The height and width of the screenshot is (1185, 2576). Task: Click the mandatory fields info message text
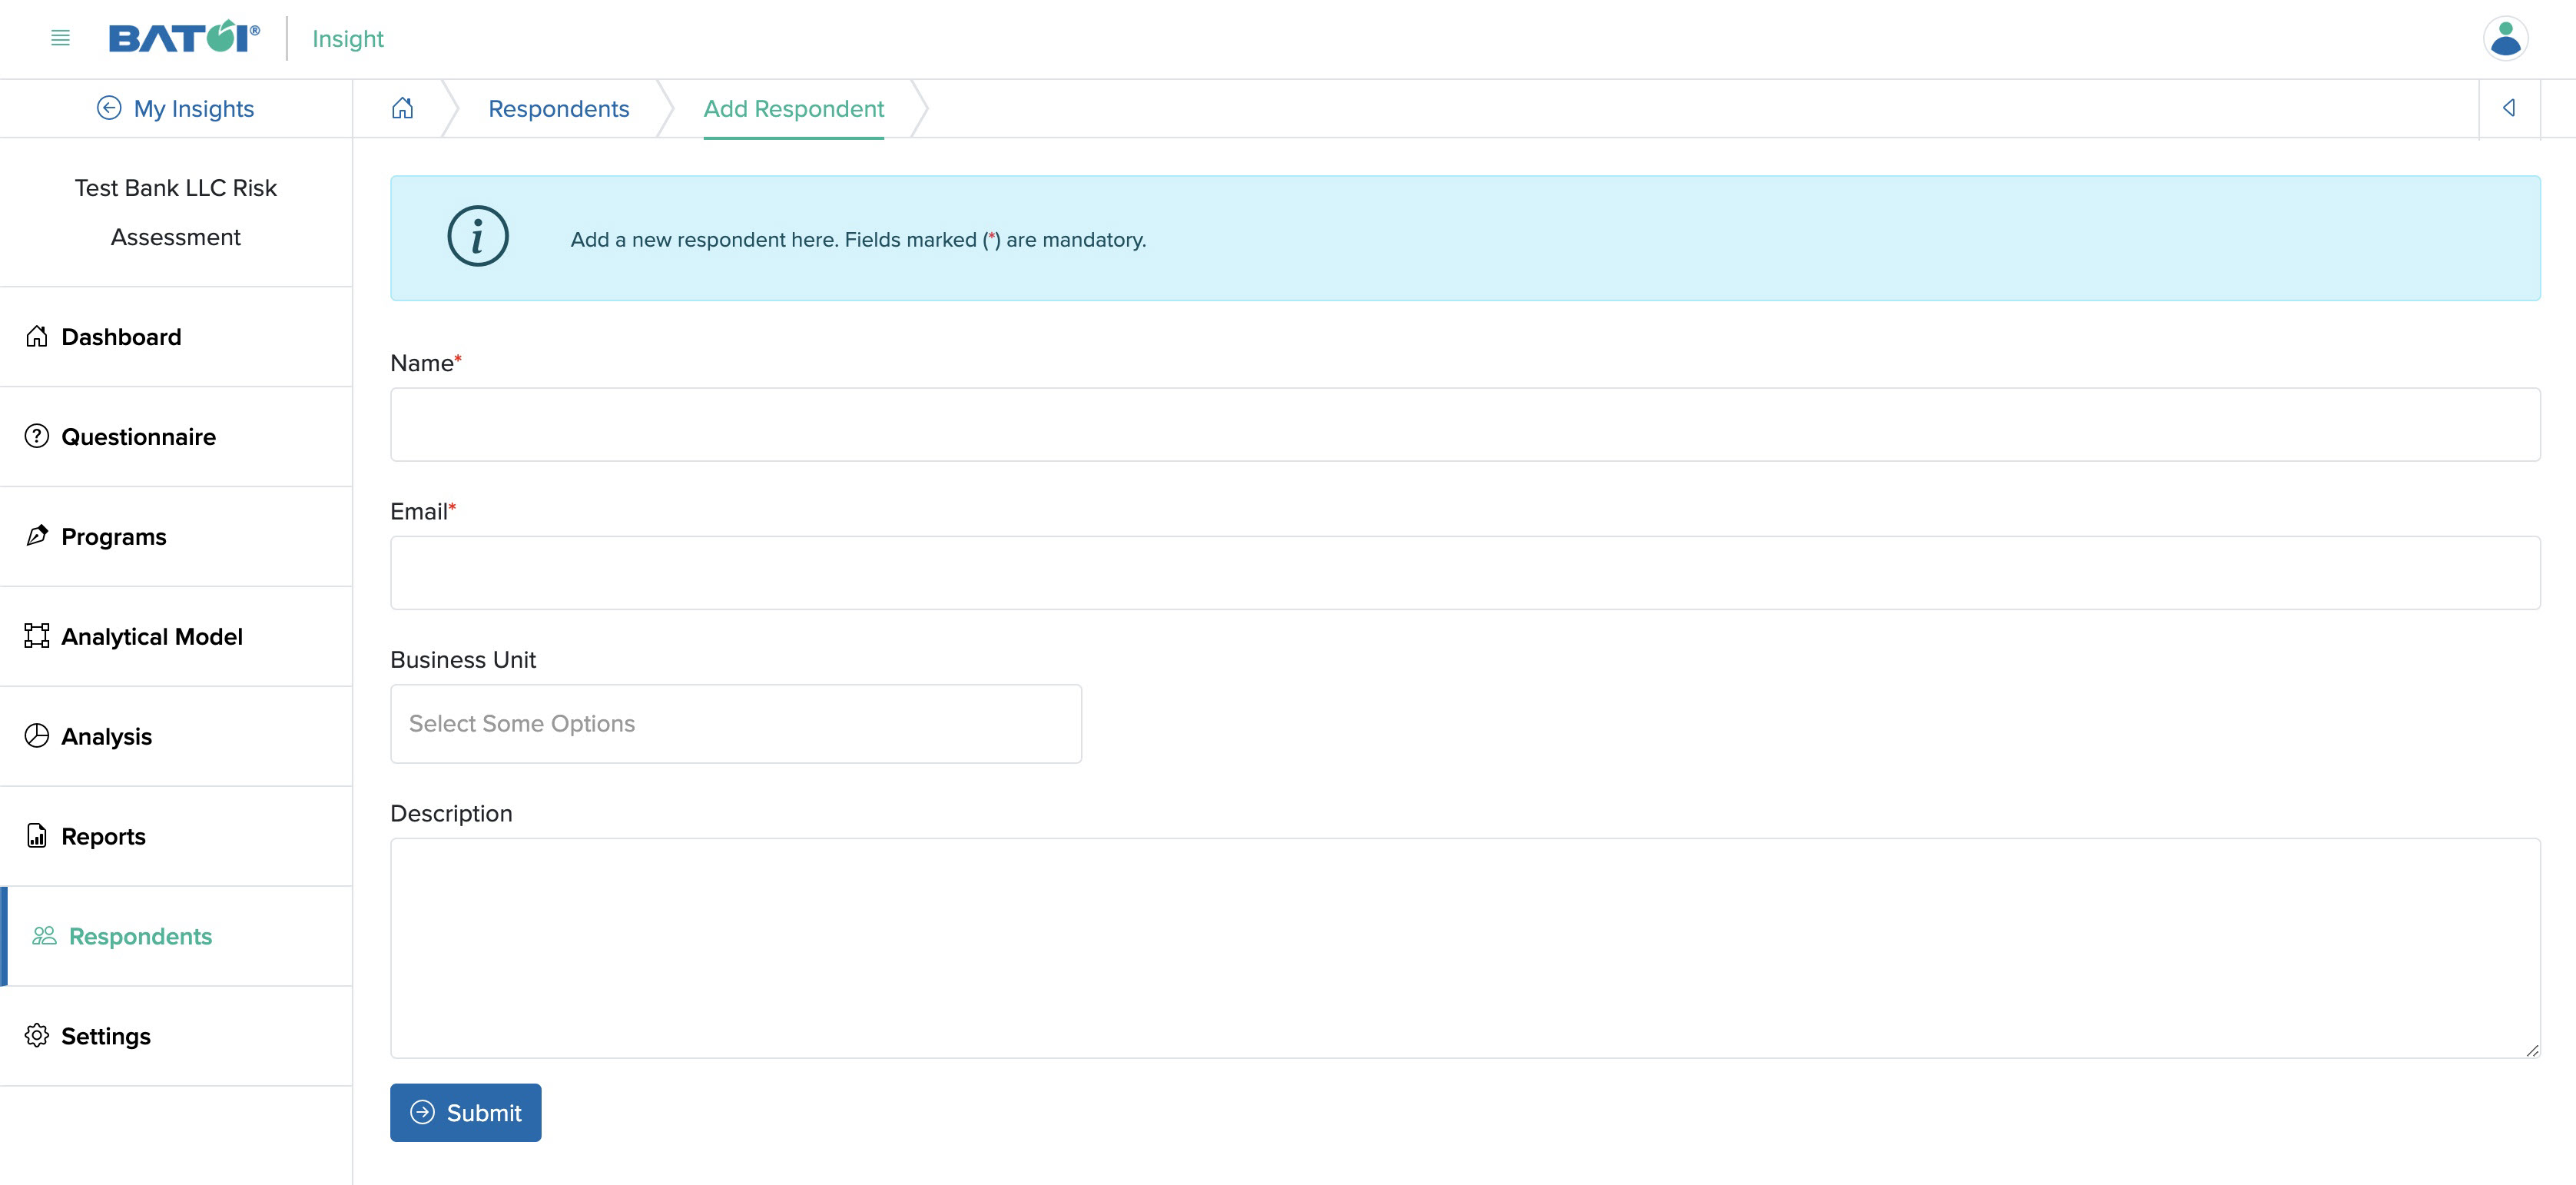(x=858, y=240)
